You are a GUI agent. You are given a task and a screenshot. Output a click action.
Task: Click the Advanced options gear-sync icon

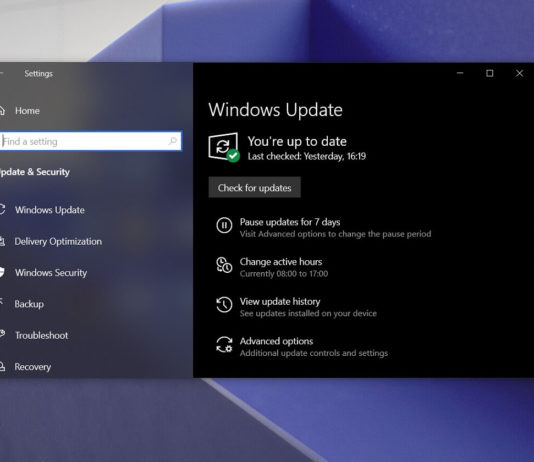[224, 344]
